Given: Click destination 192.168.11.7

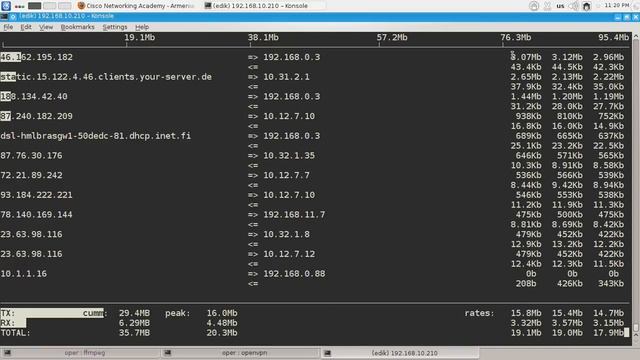Looking at the screenshot, I should (294, 215).
